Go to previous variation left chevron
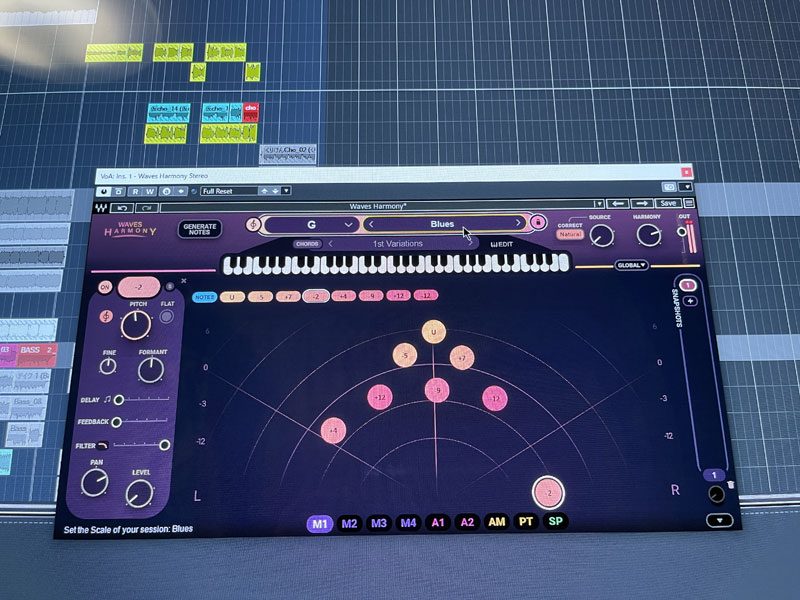Screen dimensions: 800x600 coord(331,244)
